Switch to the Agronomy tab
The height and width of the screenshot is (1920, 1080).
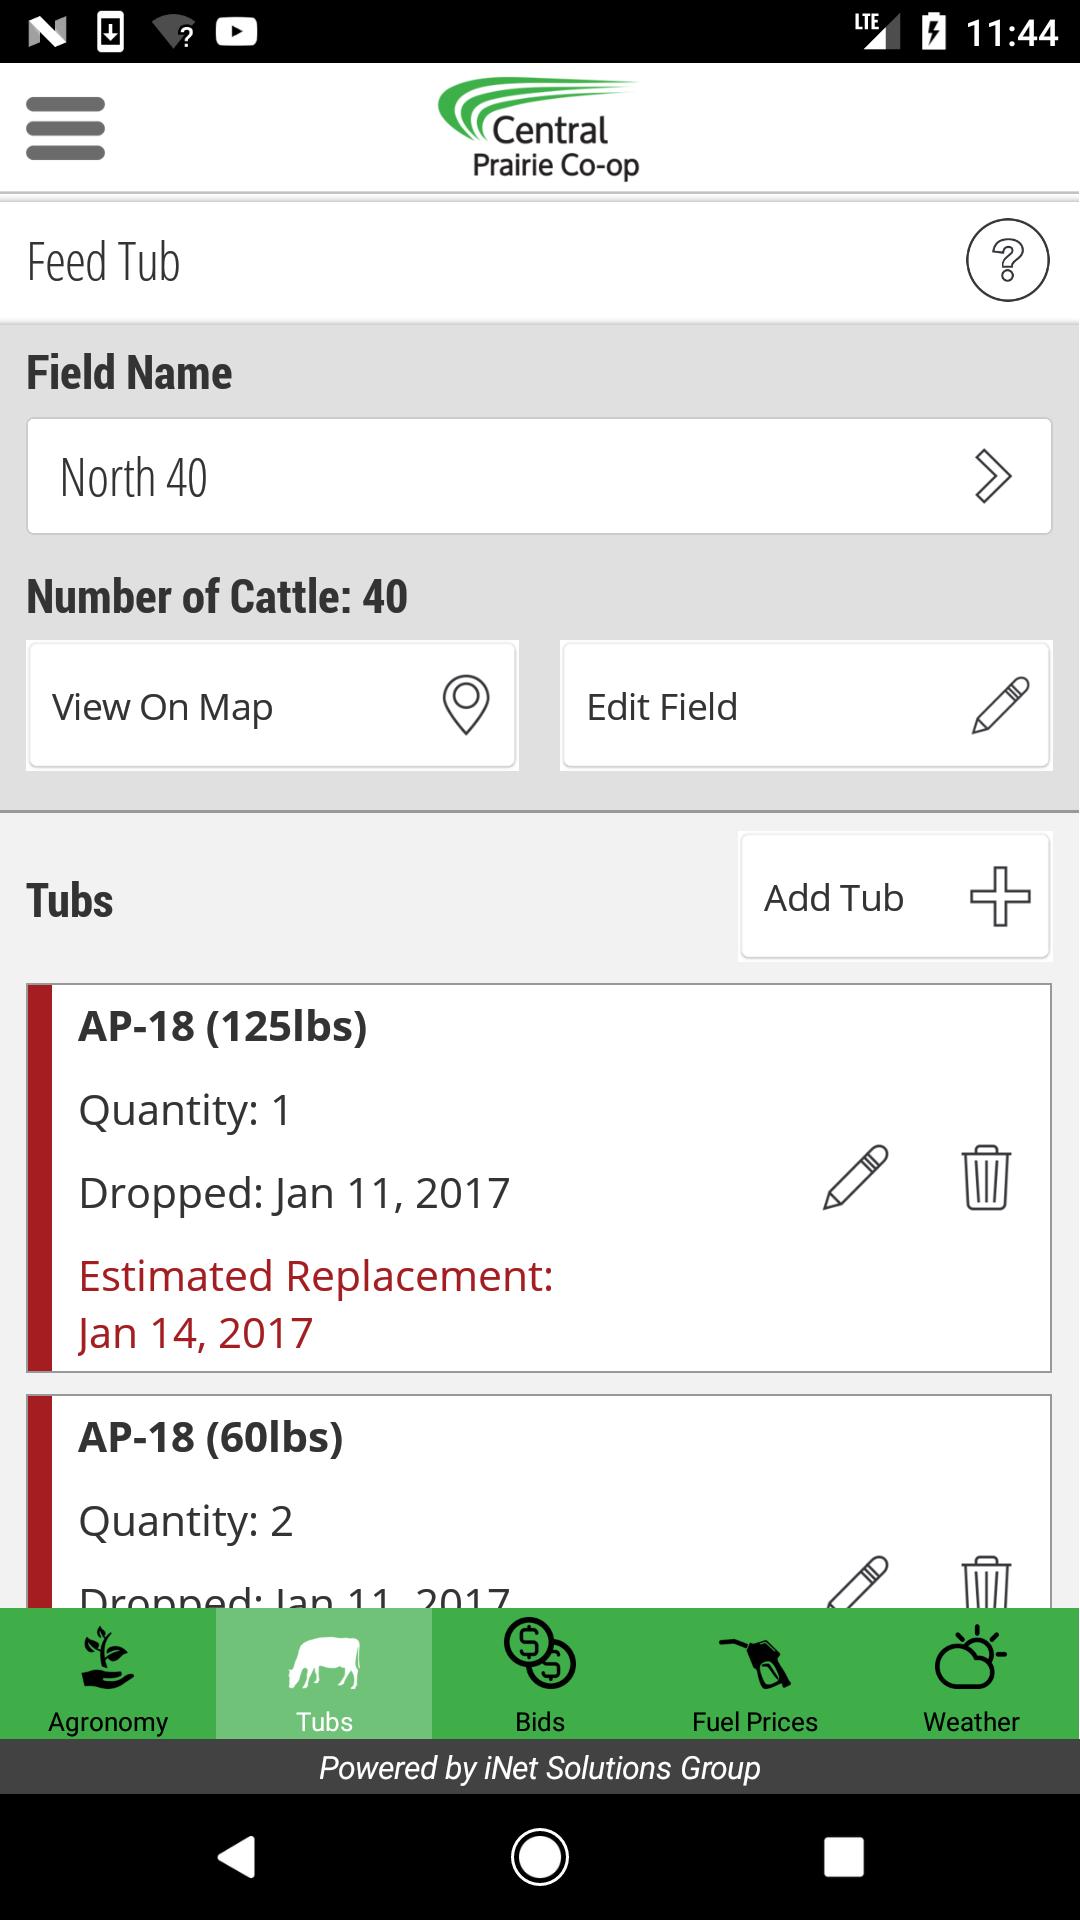(x=108, y=1673)
